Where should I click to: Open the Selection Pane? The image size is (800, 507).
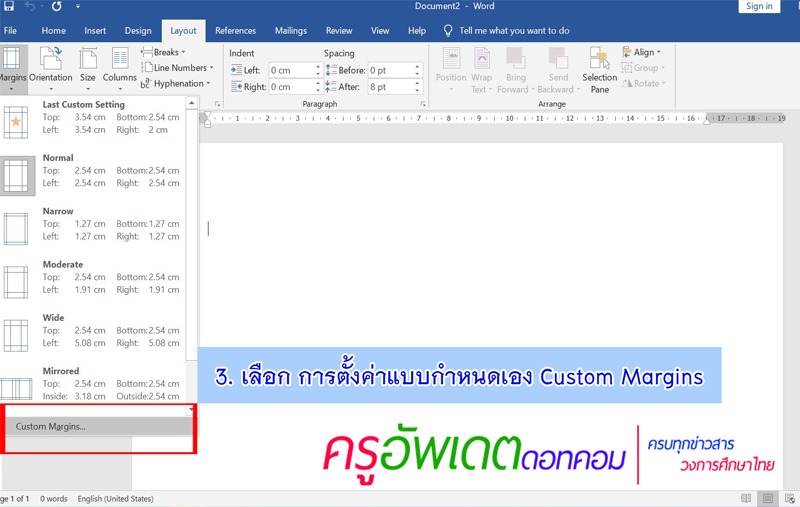(x=599, y=70)
